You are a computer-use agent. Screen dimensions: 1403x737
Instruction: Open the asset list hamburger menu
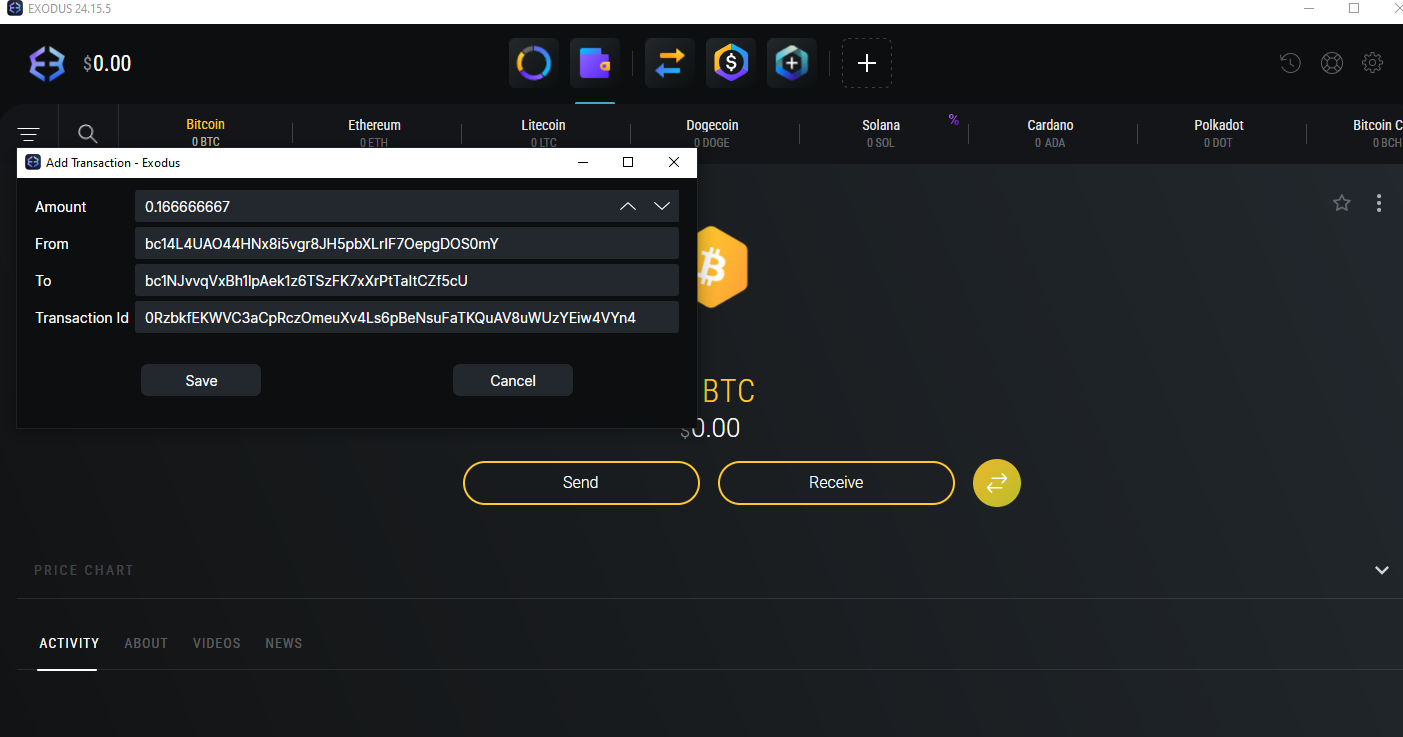click(29, 134)
